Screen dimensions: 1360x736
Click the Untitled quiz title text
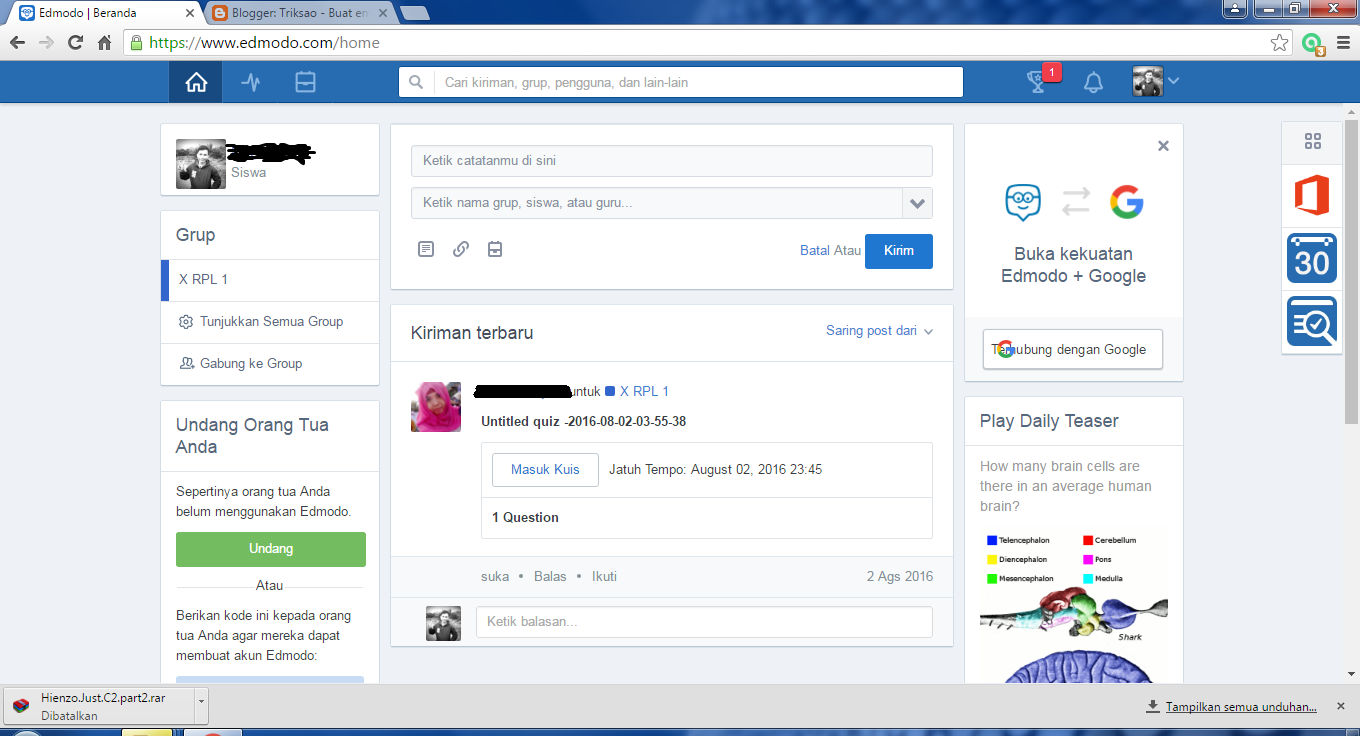click(583, 422)
